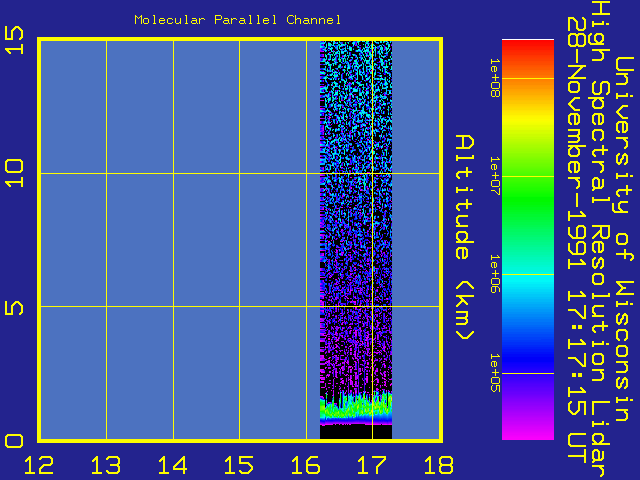
Task: Click the x-axis label 14
Action: pyautogui.click(x=172, y=465)
